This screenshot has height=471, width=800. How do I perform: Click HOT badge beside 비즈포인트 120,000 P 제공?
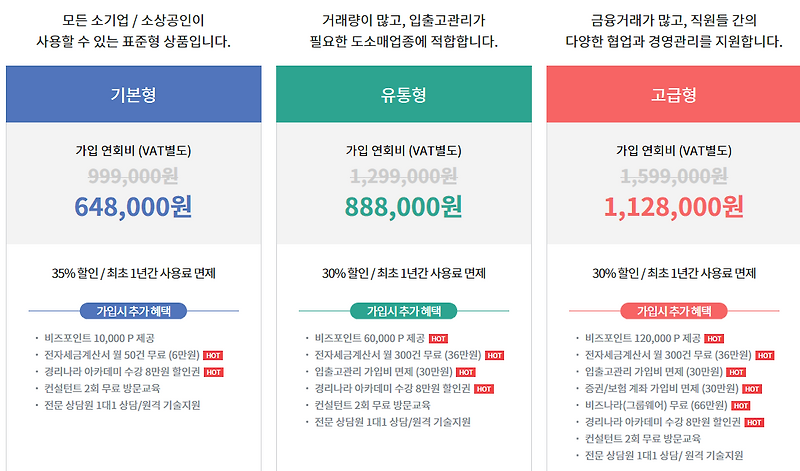(714, 339)
